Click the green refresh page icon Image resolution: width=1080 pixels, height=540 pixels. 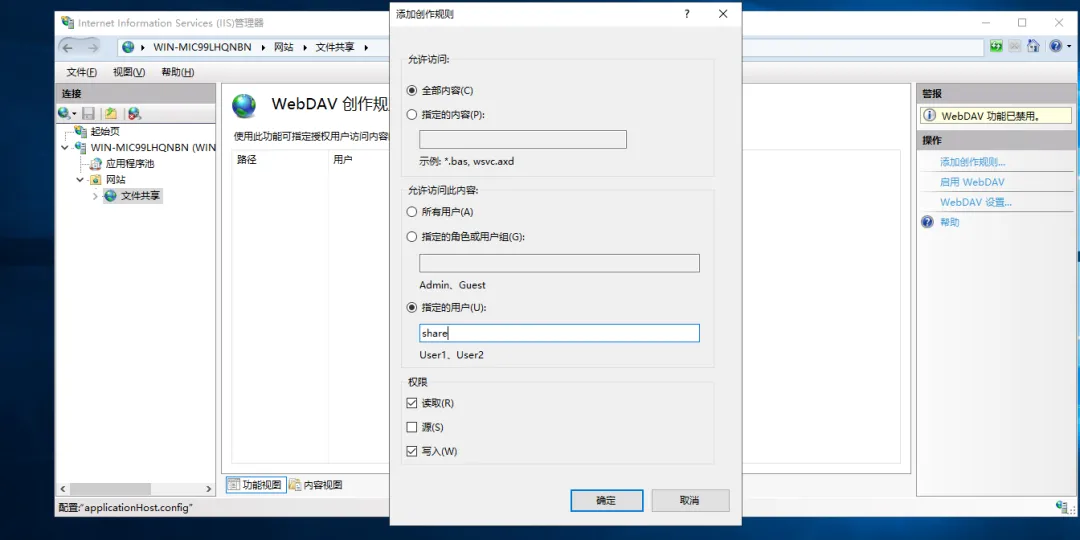996,46
